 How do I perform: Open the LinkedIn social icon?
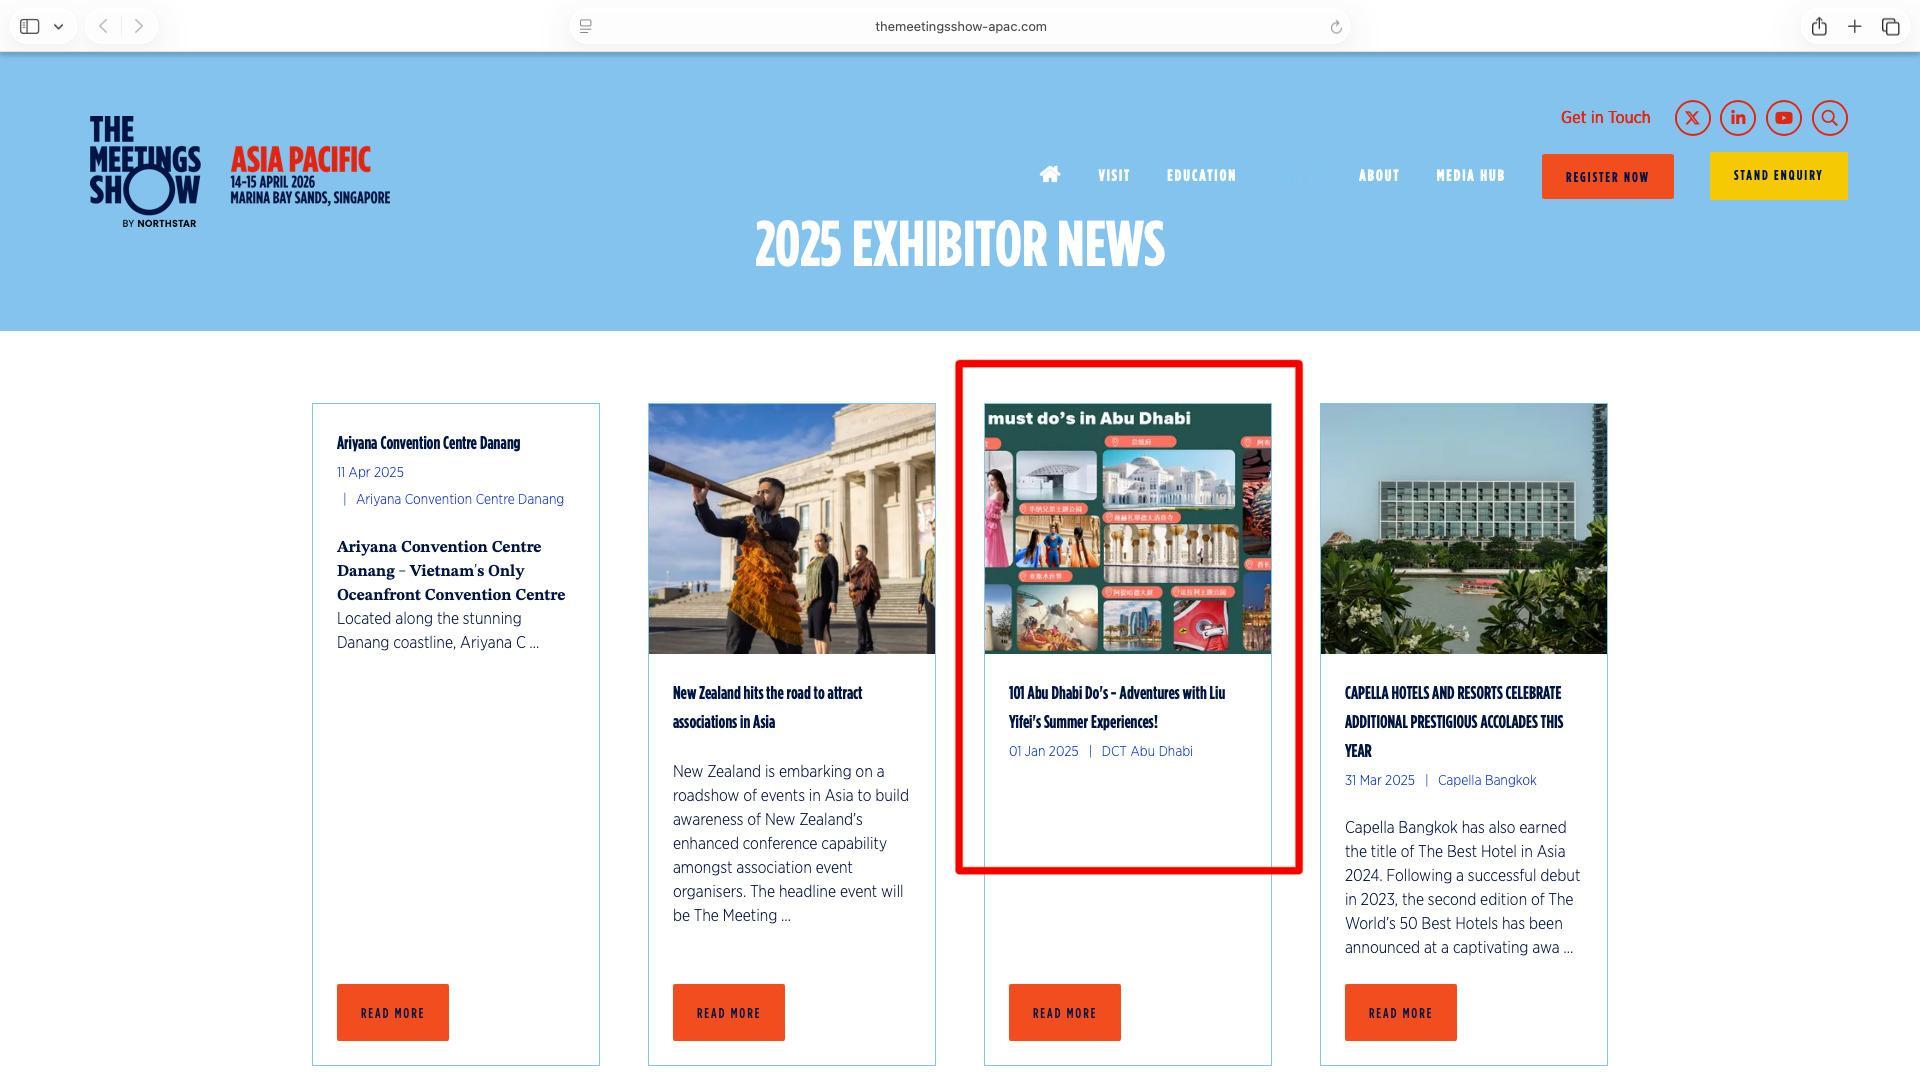(1738, 118)
